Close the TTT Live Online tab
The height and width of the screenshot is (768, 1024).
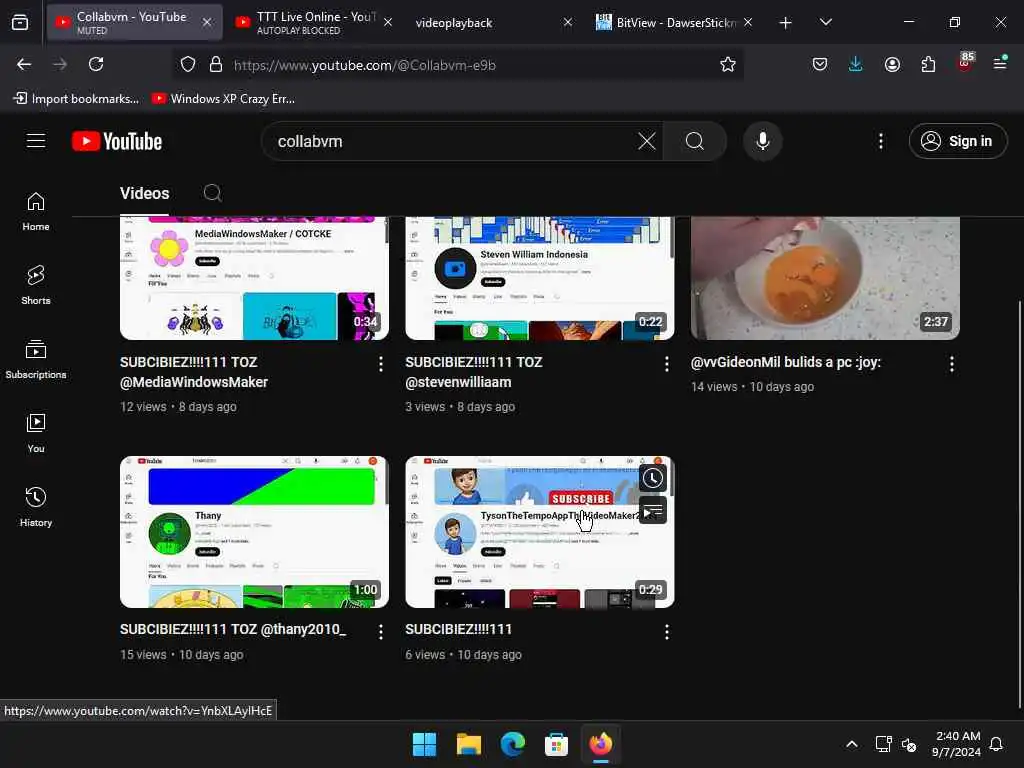[387, 22]
